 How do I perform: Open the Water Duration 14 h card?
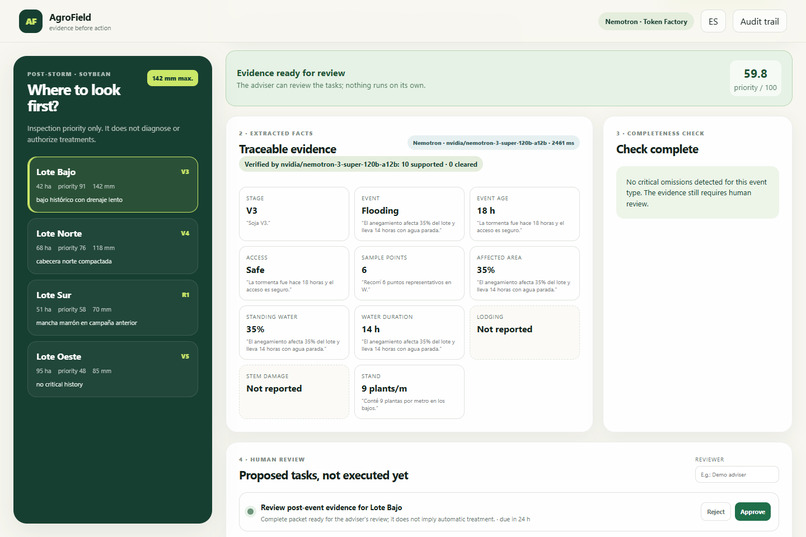tap(409, 332)
